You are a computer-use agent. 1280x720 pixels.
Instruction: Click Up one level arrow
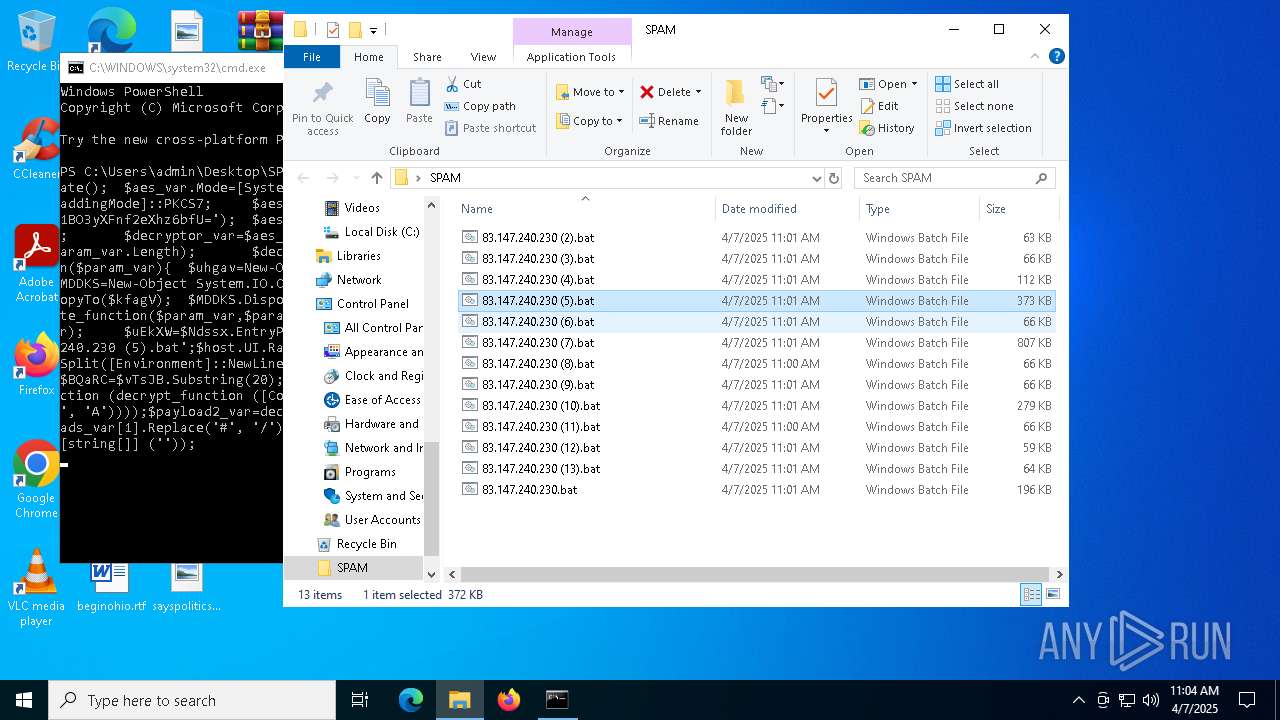click(x=376, y=178)
